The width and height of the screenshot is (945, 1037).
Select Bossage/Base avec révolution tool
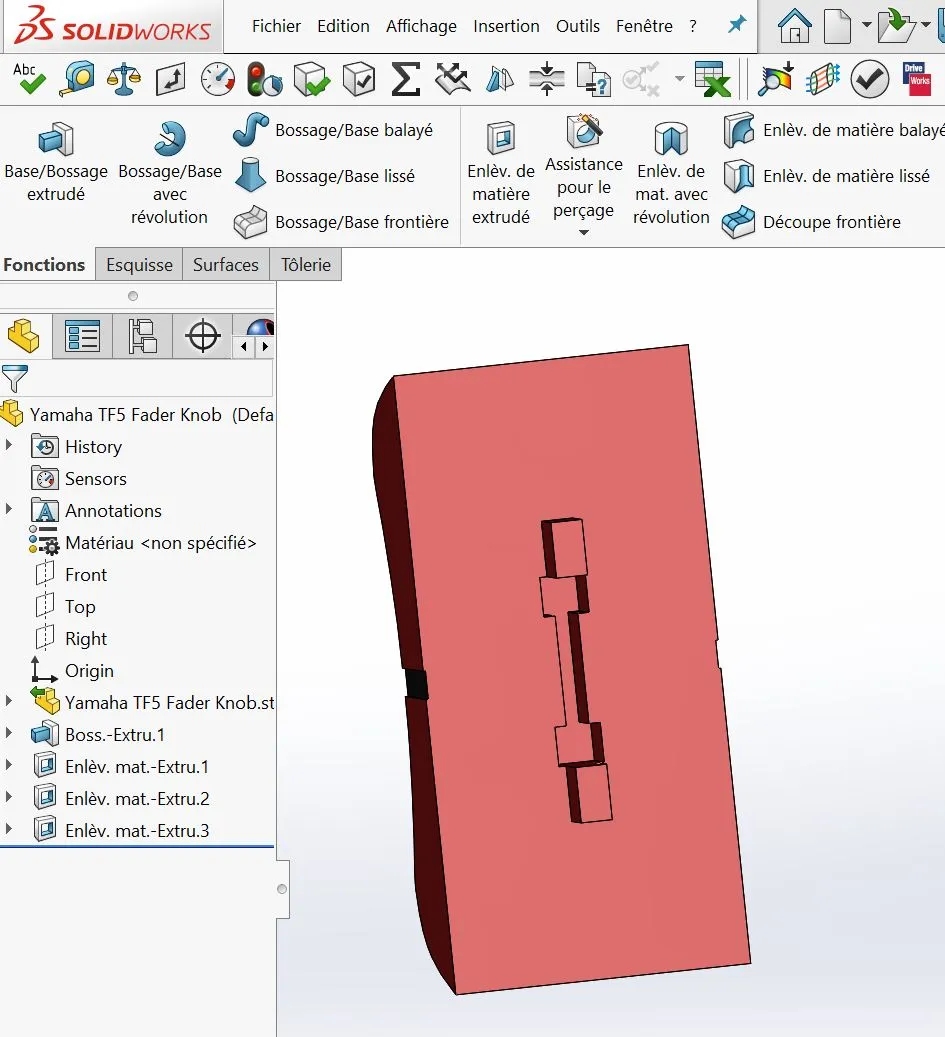170,174
